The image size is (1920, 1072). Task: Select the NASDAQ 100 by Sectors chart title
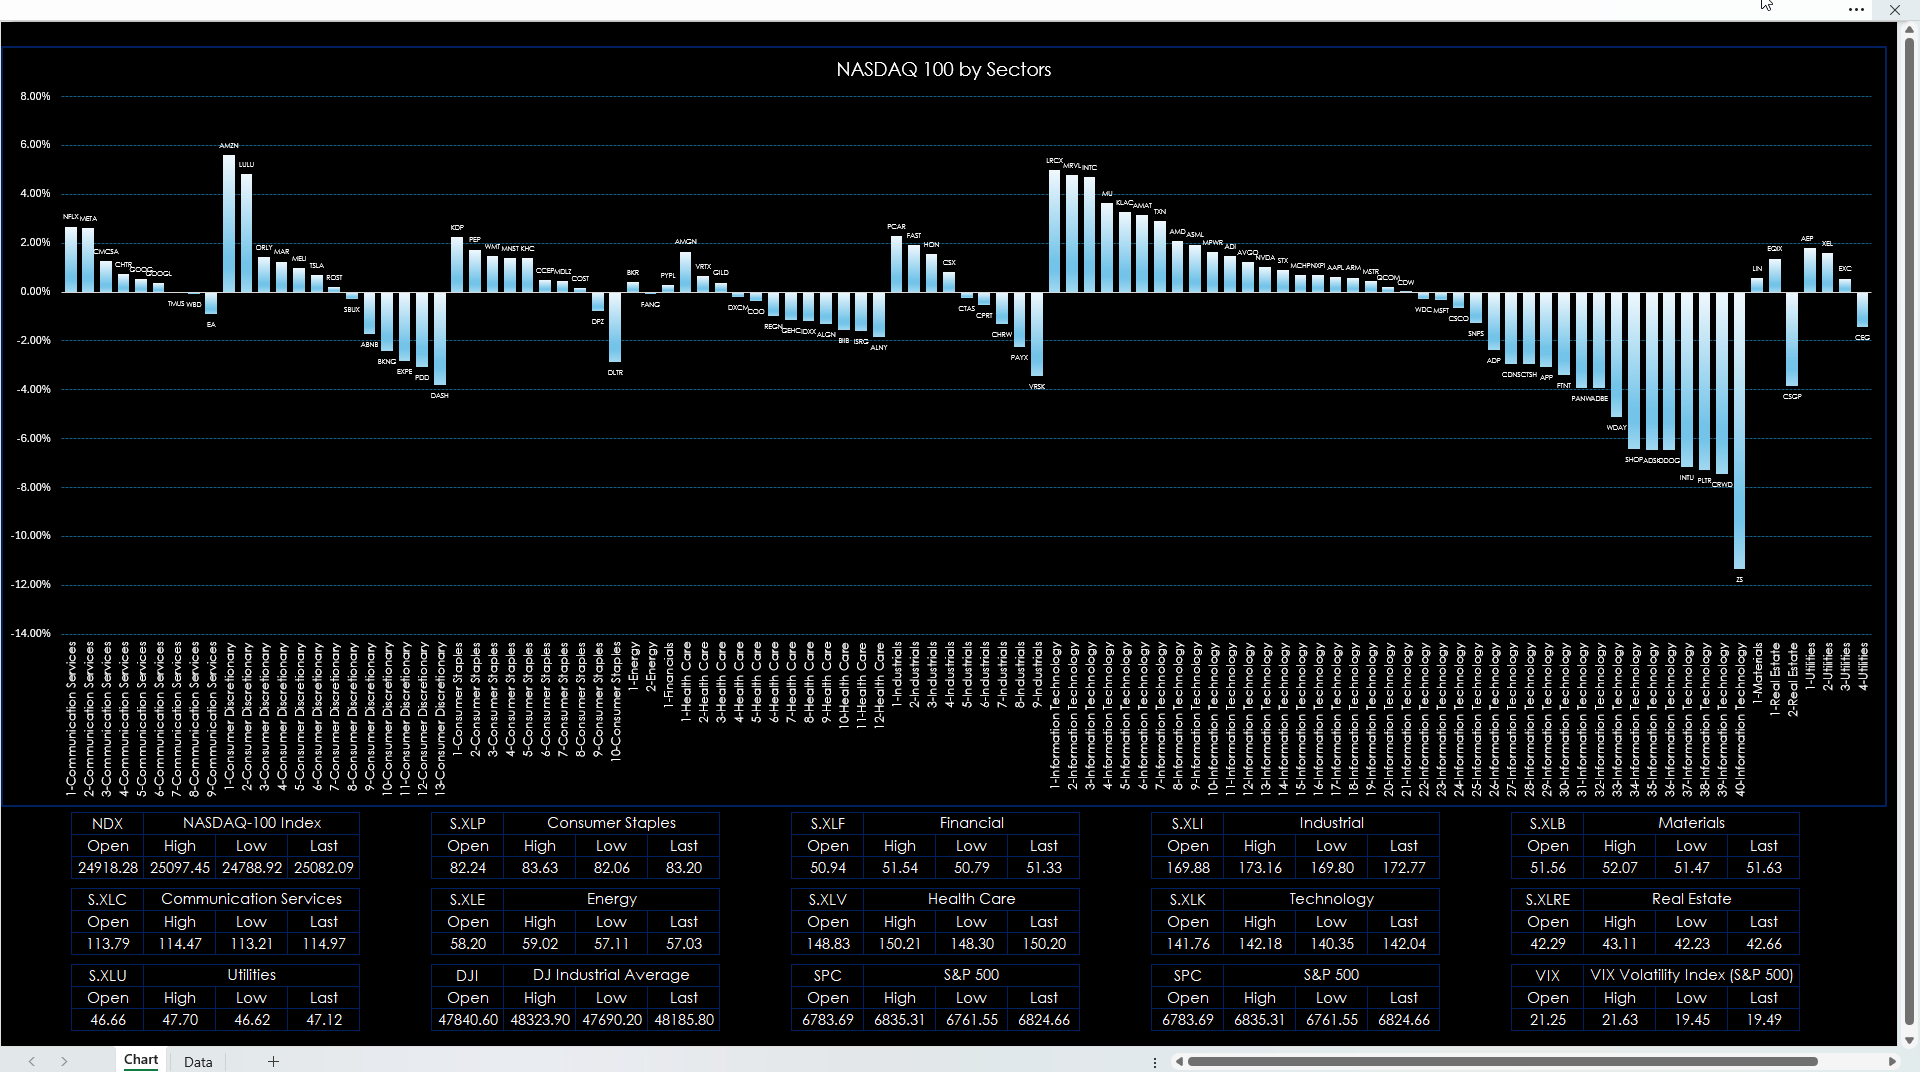943,69
